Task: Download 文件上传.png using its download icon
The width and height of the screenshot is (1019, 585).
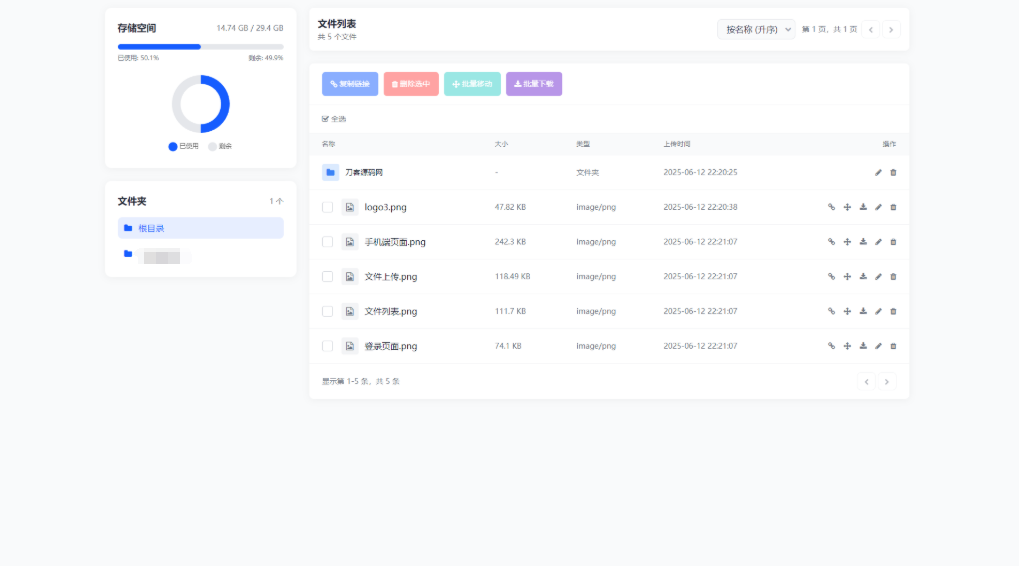Action: coord(863,276)
